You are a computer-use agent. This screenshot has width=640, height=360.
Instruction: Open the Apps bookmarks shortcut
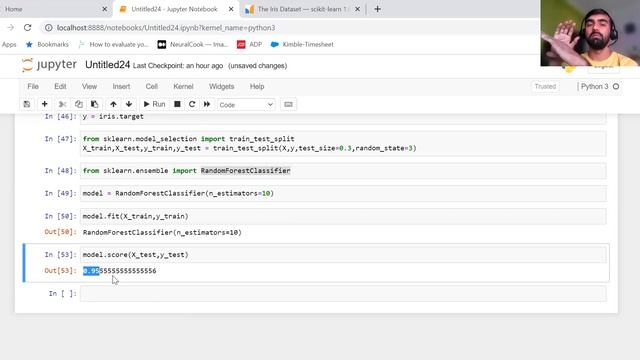click(x=9, y=44)
